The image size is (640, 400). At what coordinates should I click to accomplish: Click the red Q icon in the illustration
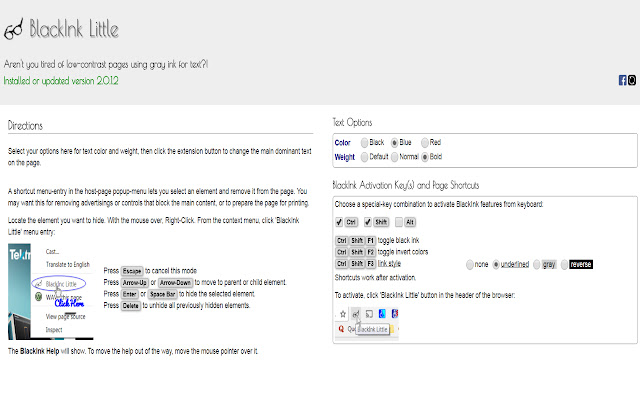pyautogui.click(x=341, y=329)
